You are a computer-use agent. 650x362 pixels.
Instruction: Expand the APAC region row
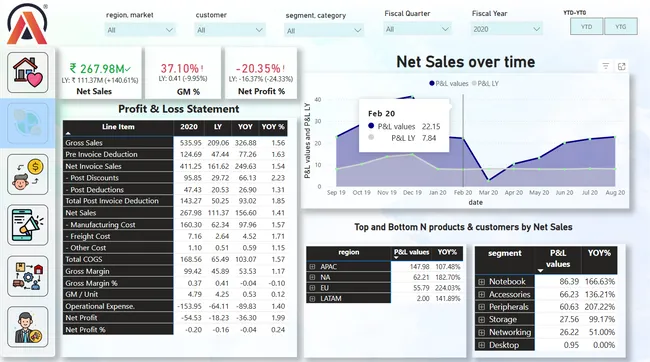pyautogui.click(x=312, y=267)
